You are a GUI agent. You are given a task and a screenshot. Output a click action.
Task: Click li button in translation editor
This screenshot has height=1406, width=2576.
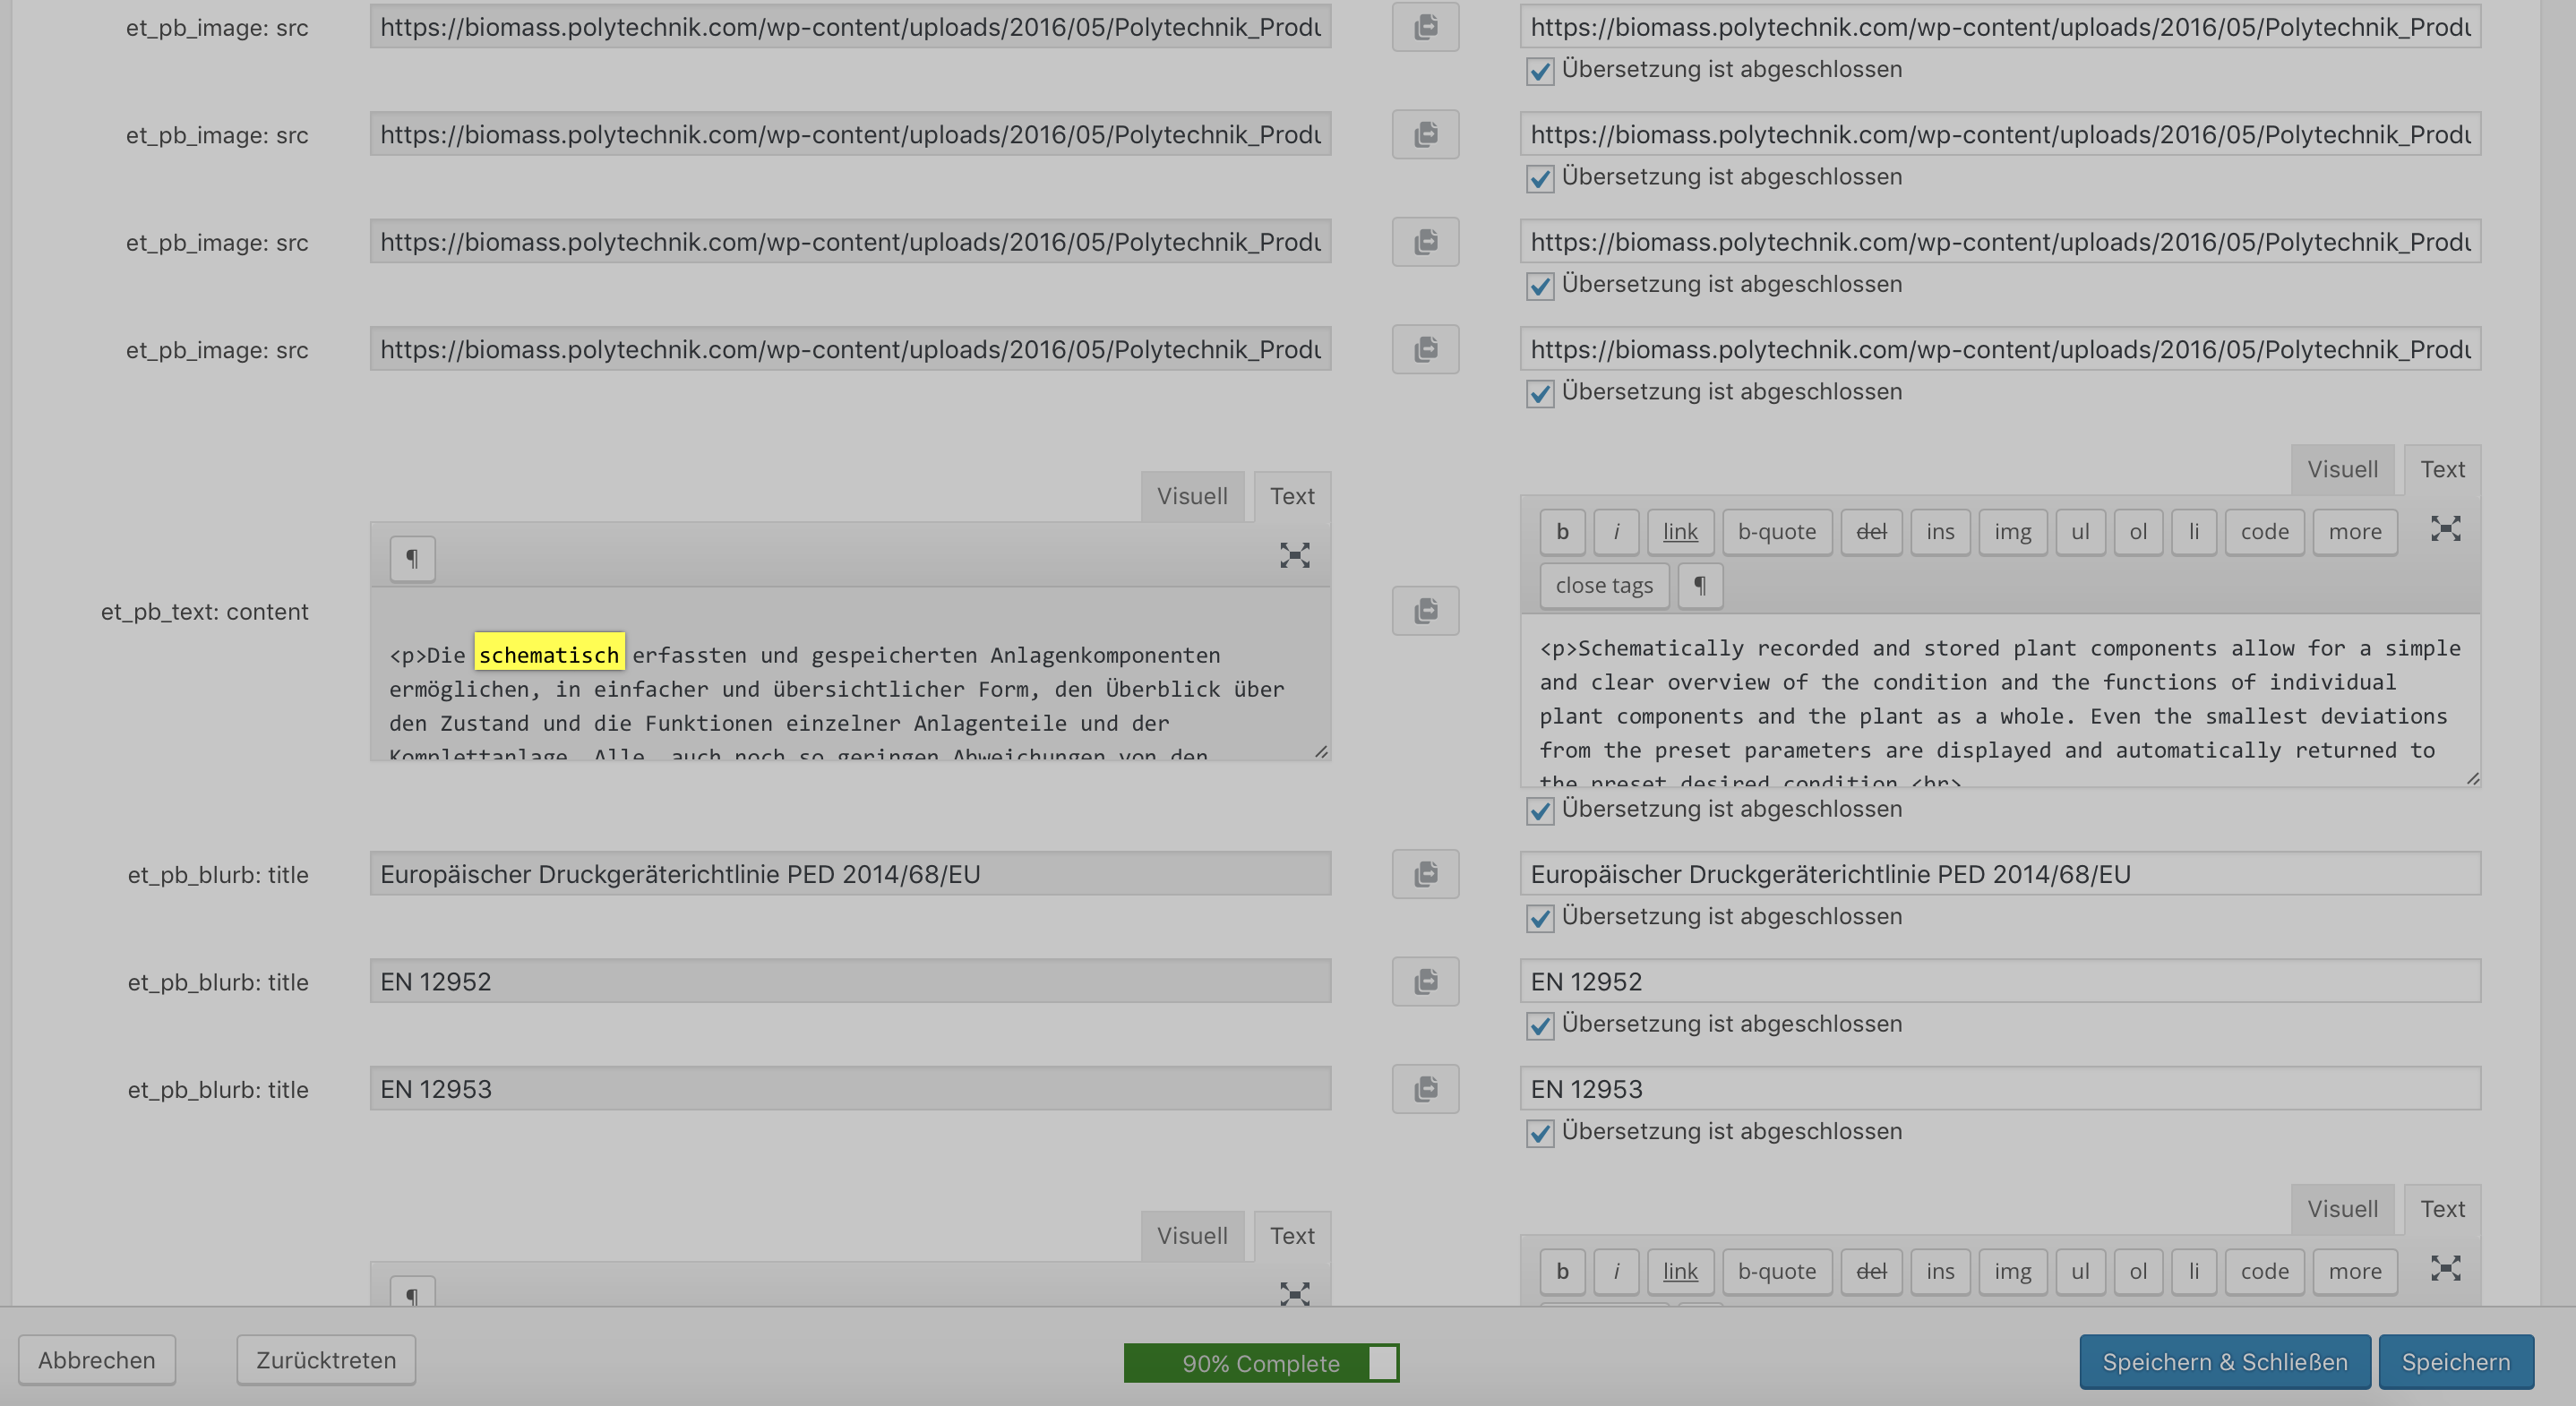pos(2194,532)
